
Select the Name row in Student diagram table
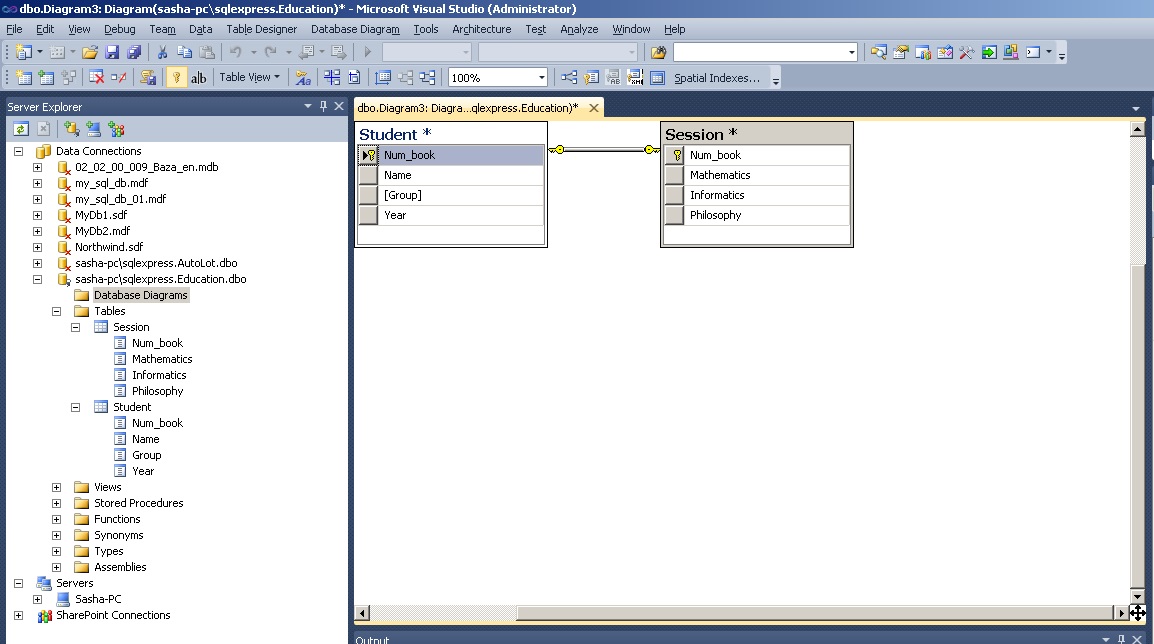coord(450,175)
